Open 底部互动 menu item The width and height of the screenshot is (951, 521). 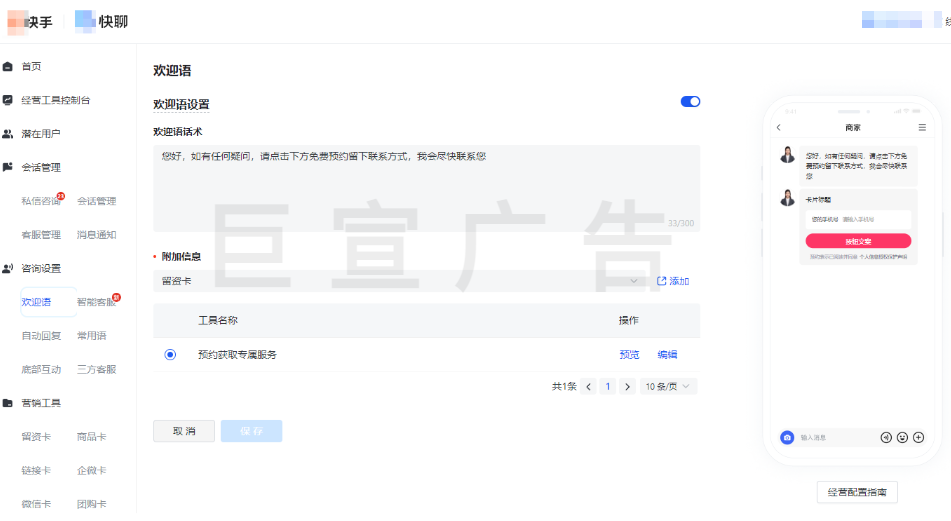point(41,369)
